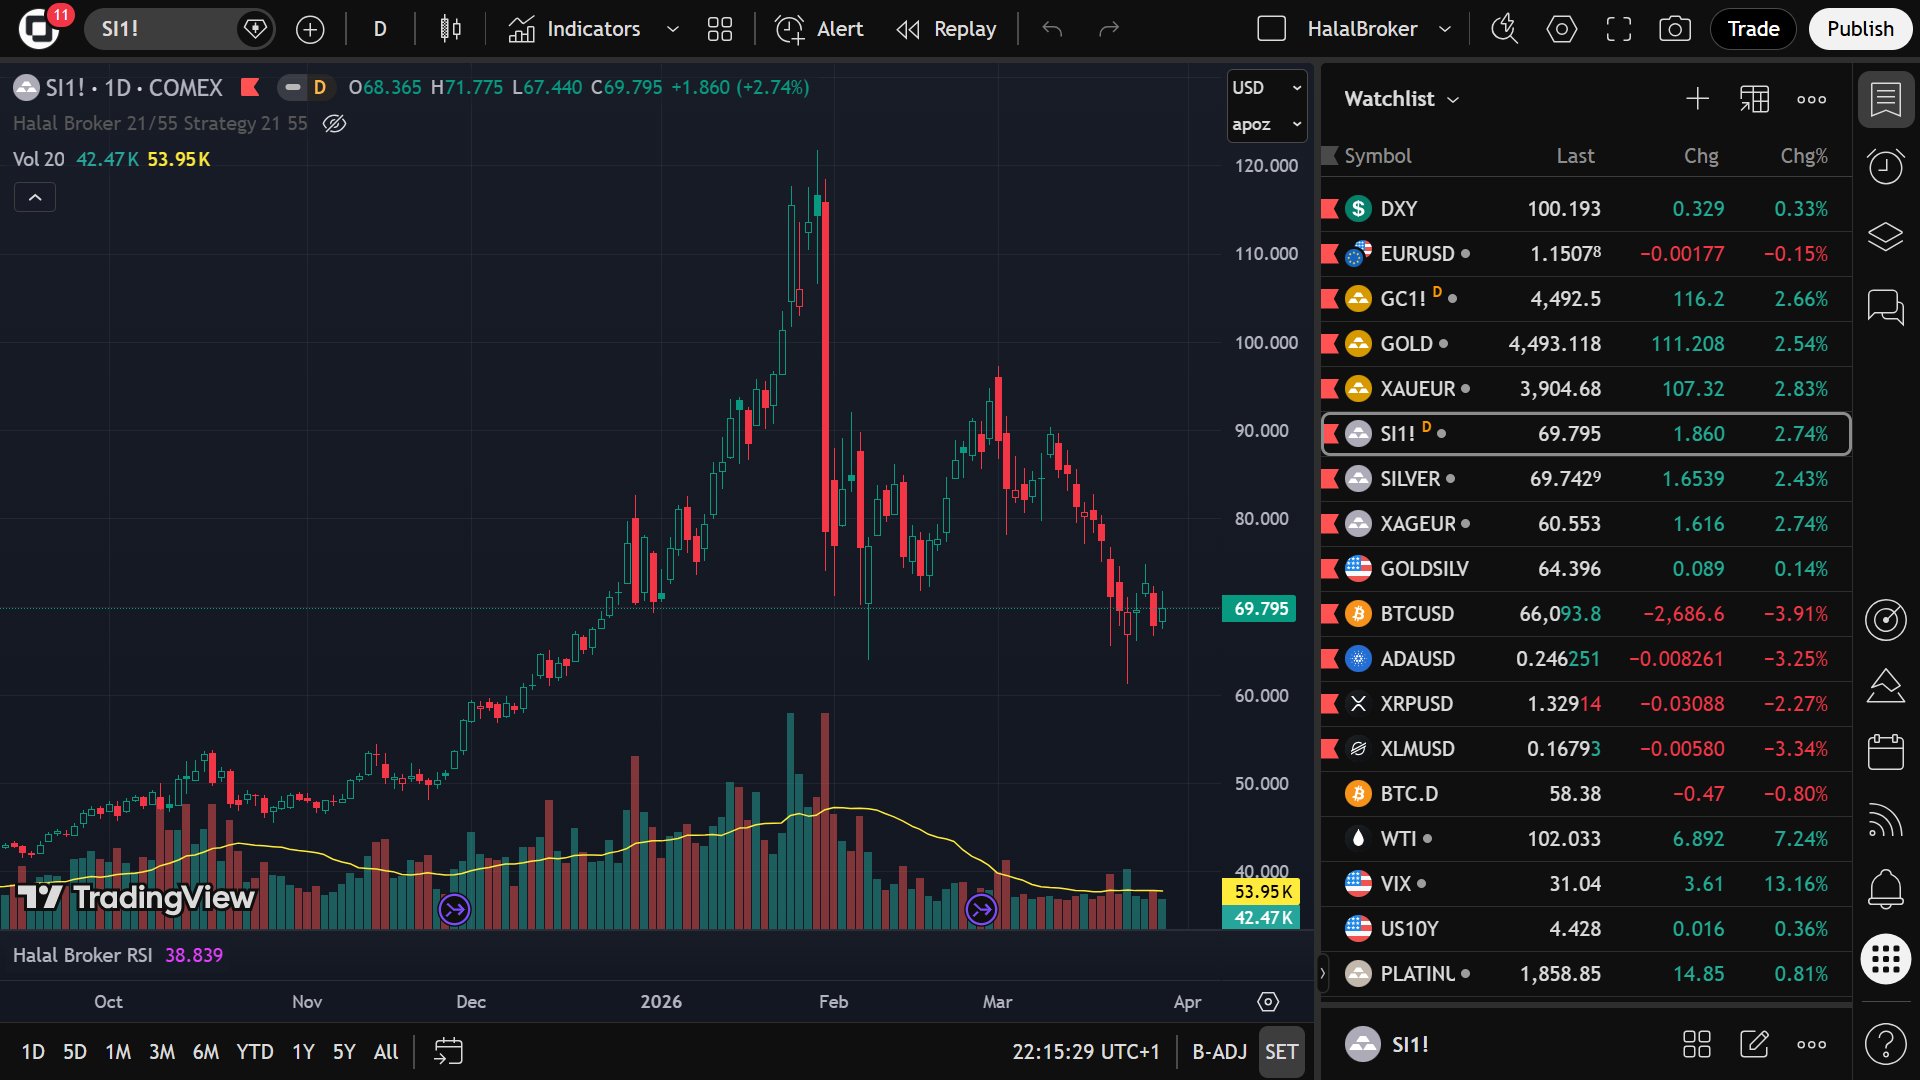Toggle the B-ADJ adjustment setting

click(x=1219, y=1051)
